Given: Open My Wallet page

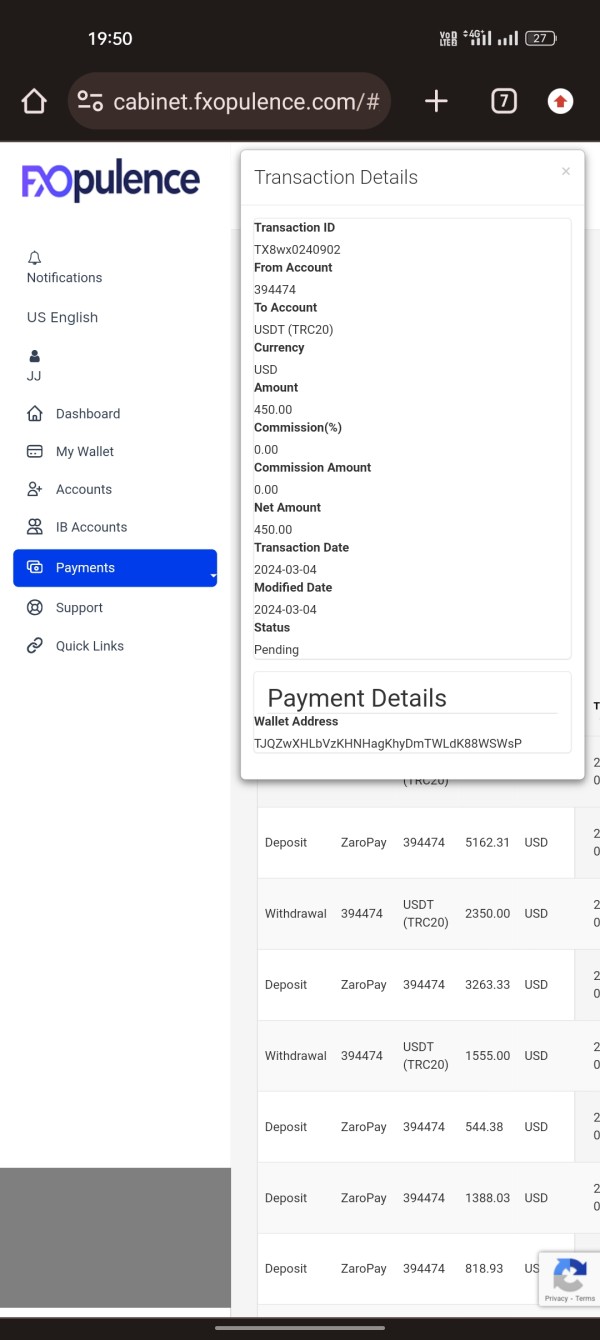Looking at the screenshot, I should tap(85, 451).
